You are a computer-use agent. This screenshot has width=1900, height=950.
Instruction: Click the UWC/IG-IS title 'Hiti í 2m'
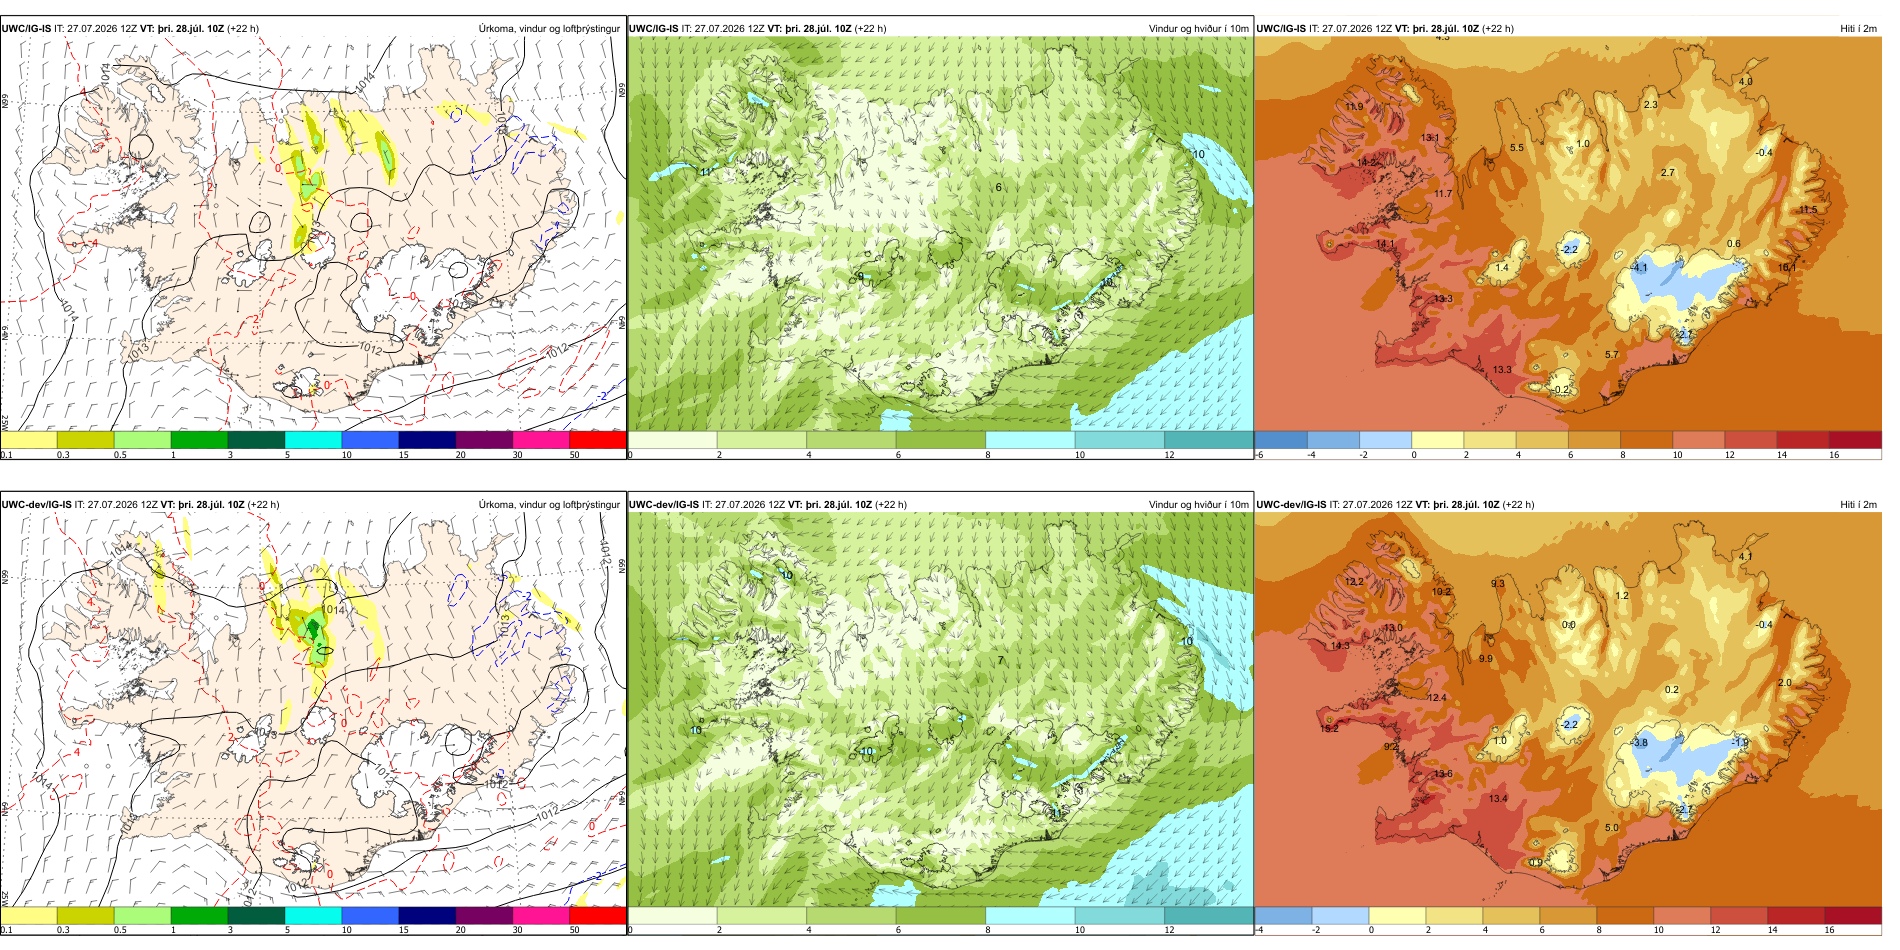coord(1859,29)
